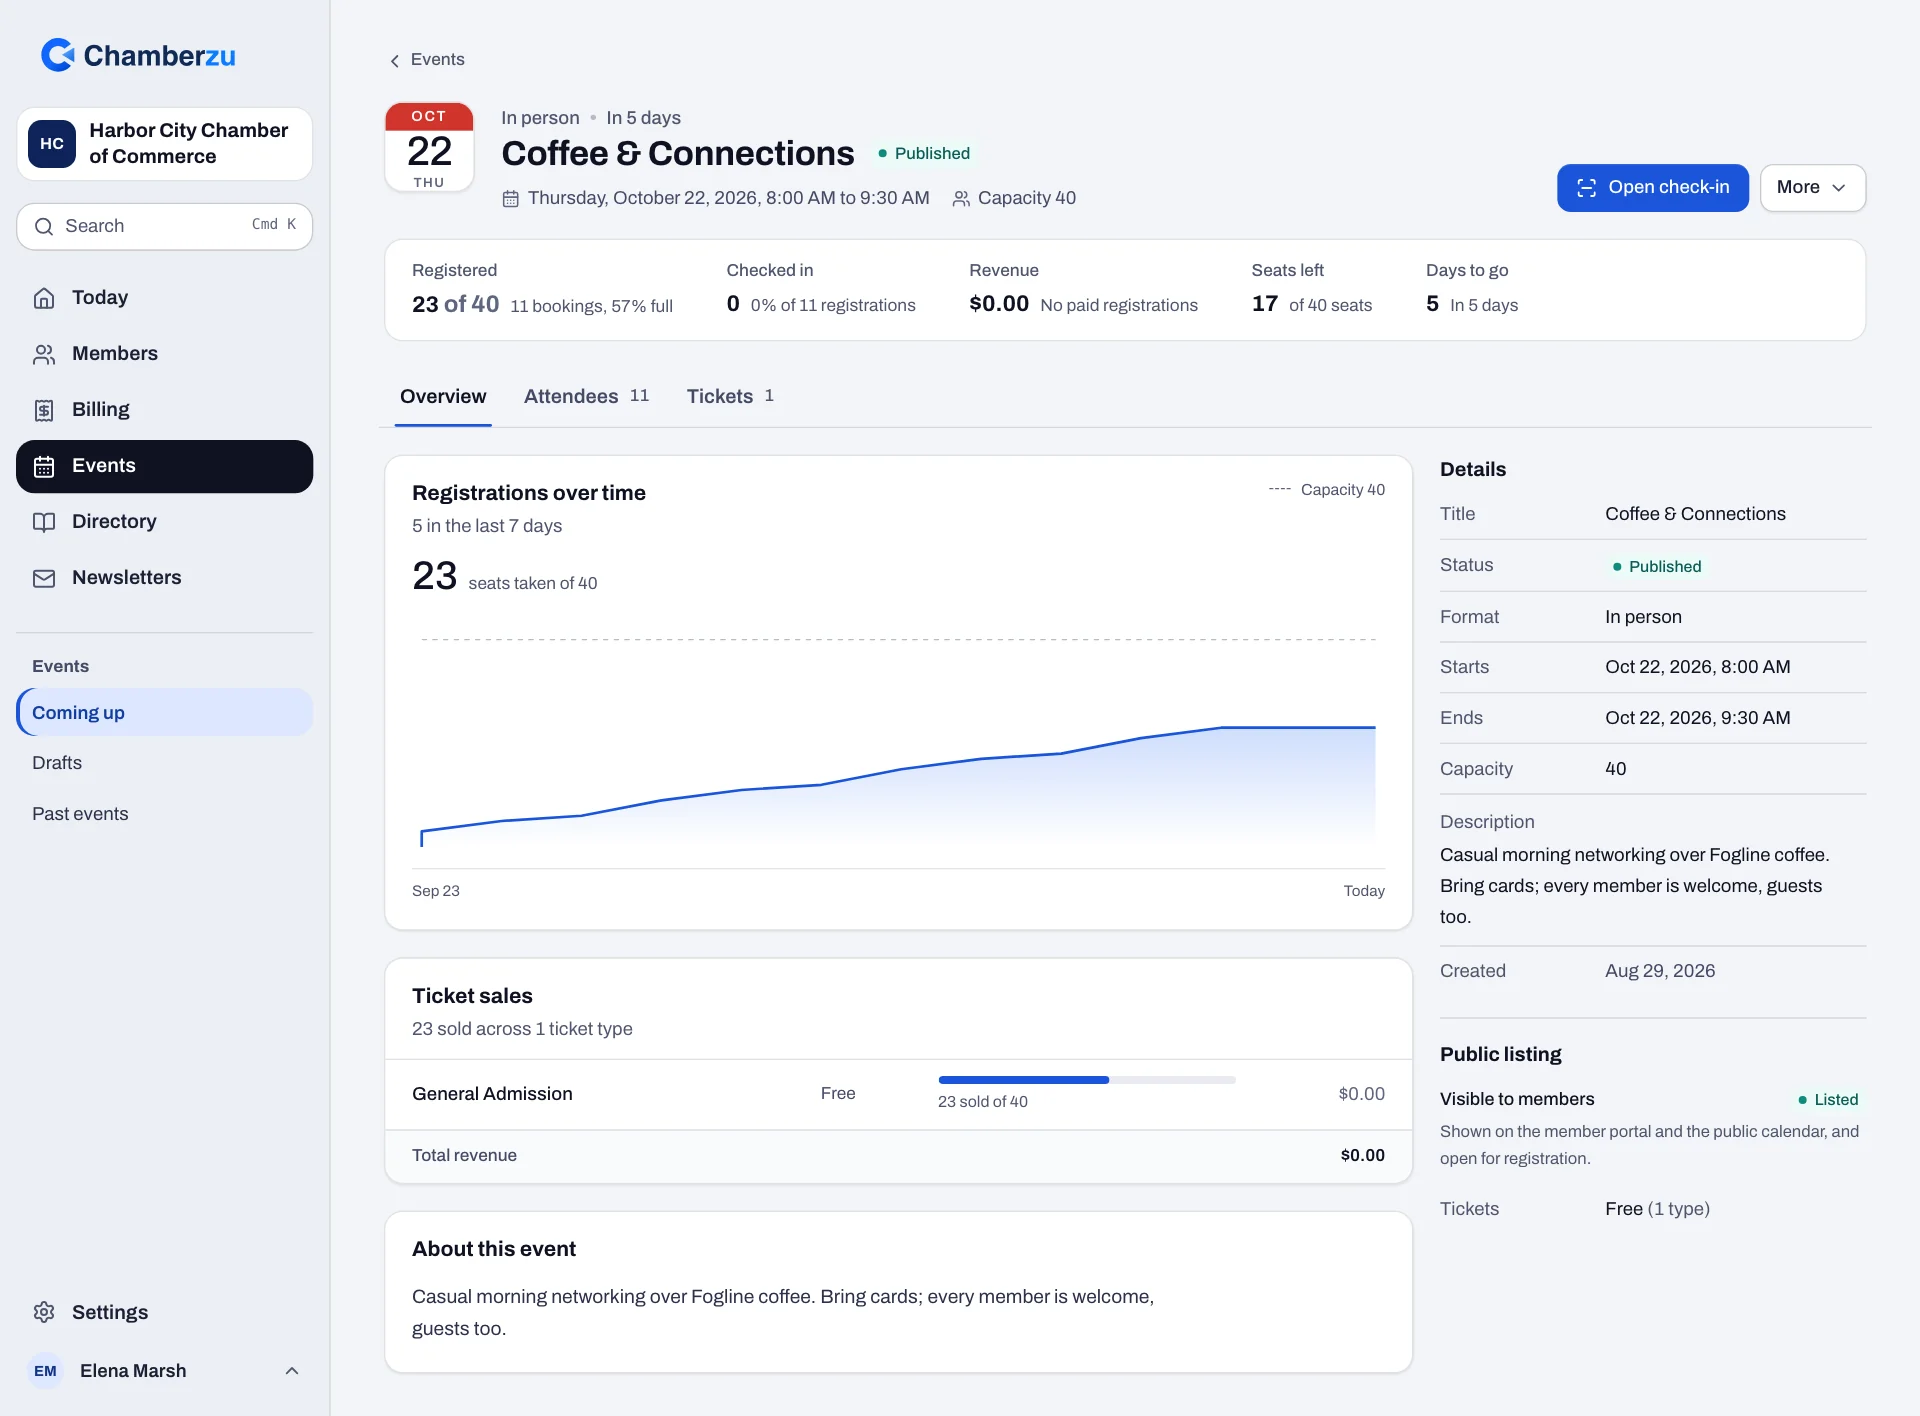Click the Oct 22 calendar date badge
Viewport: 1920px width, 1416px height.
pyautogui.click(x=429, y=147)
